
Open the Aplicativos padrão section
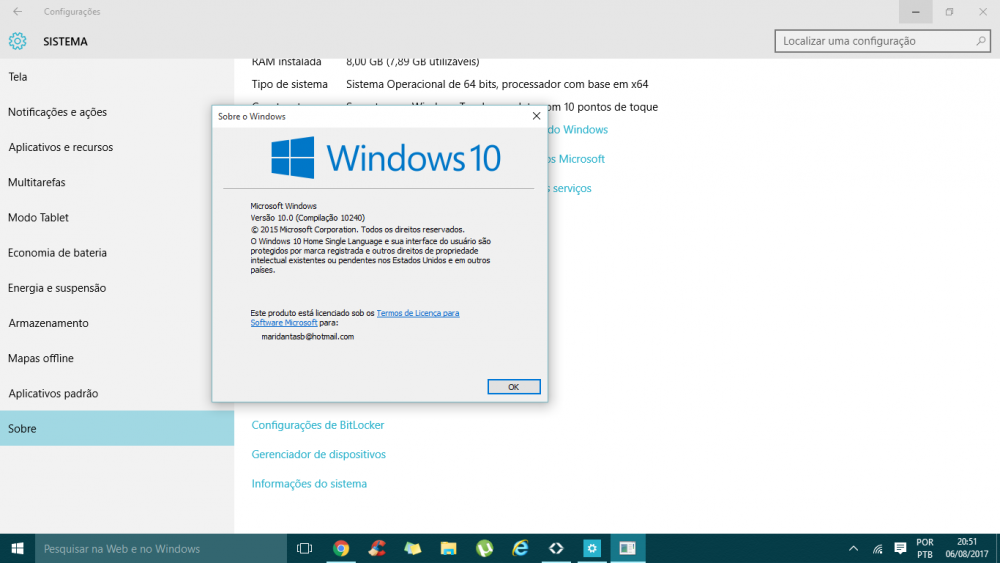coord(53,394)
